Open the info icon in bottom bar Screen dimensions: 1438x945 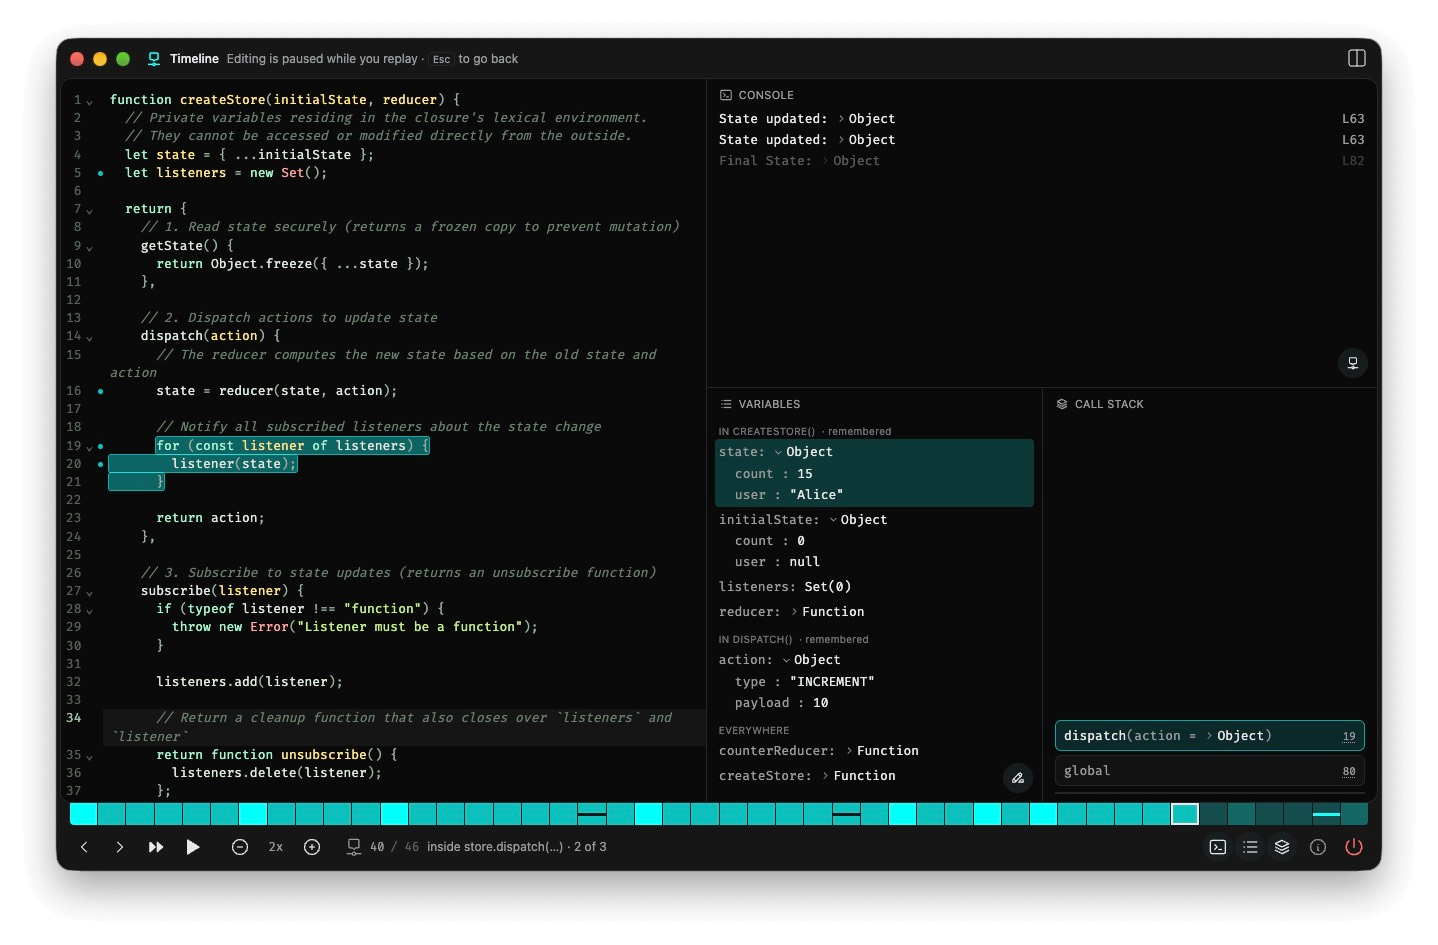[1318, 847]
